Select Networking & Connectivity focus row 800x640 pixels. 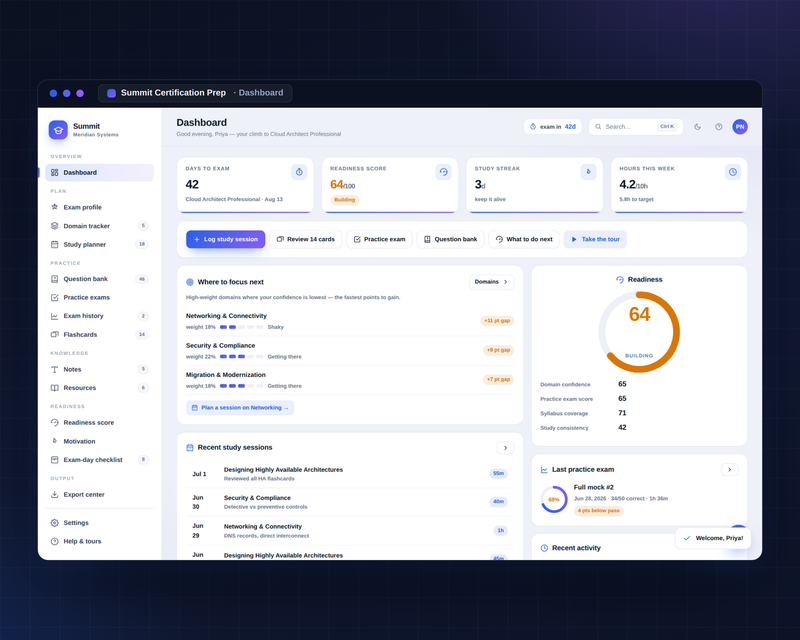pyautogui.click(x=349, y=321)
